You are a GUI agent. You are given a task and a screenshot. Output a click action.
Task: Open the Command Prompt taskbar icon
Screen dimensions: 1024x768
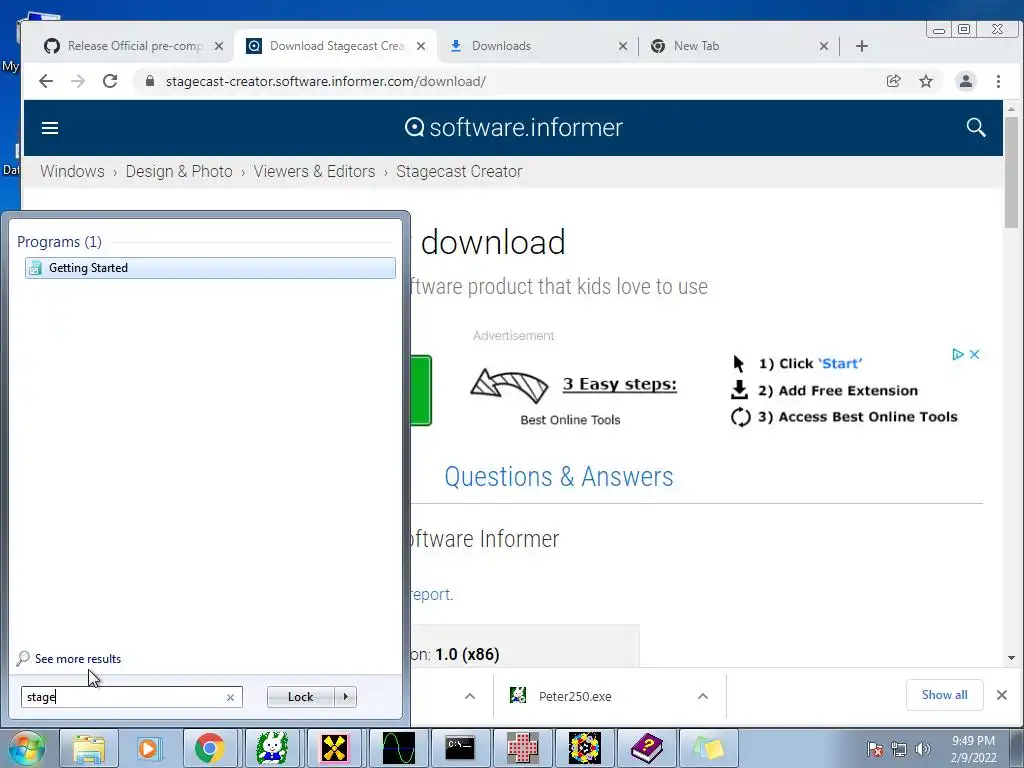pos(460,748)
